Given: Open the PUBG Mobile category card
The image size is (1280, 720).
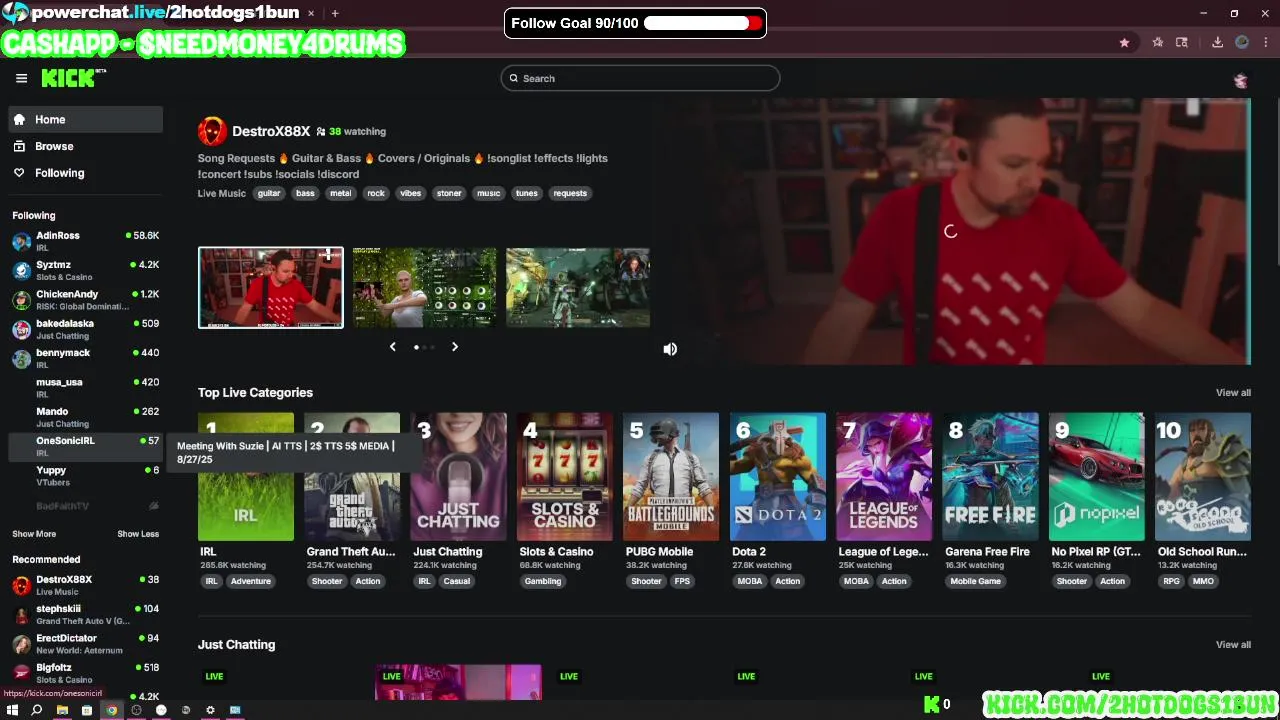Looking at the screenshot, I should click(672, 477).
